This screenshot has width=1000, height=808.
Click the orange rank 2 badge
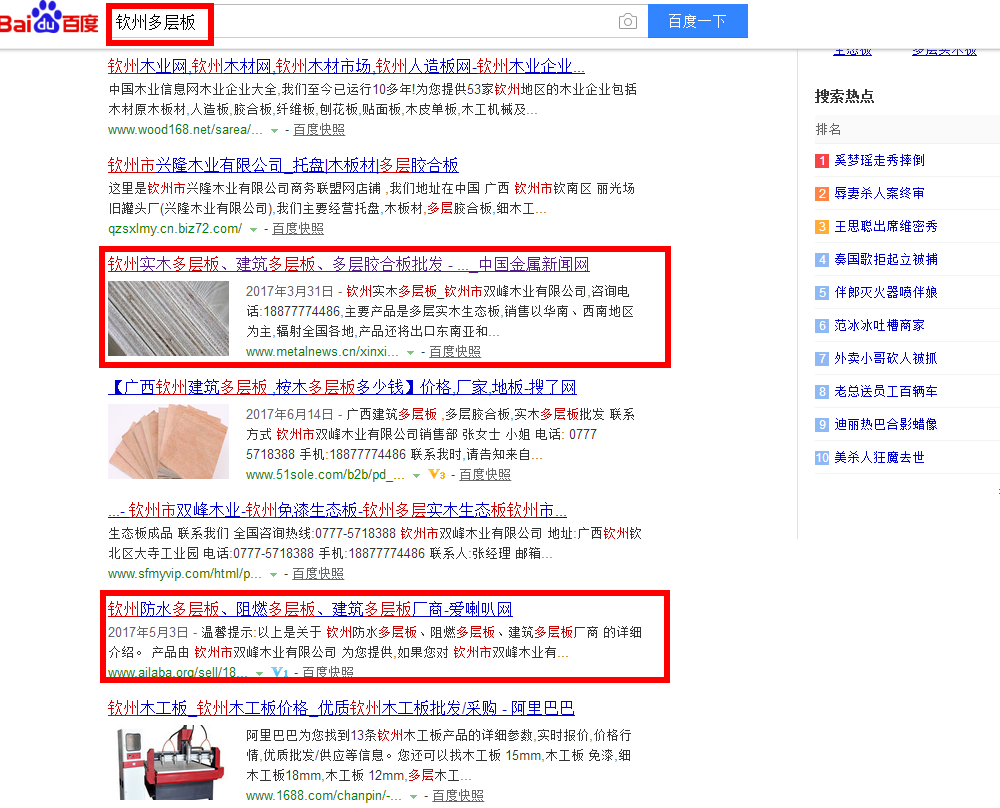[x=822, y=194]
